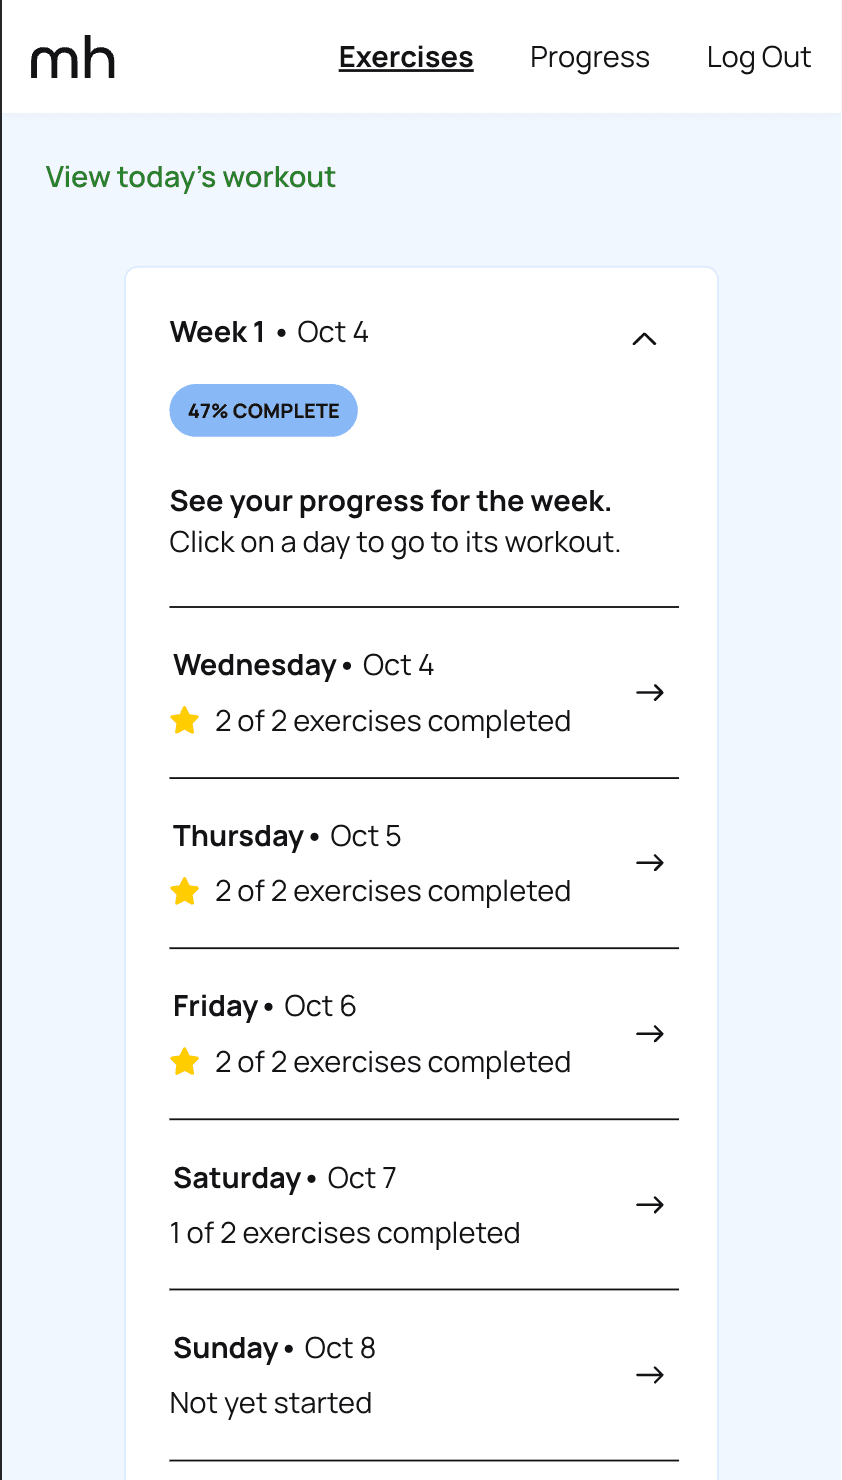Select Sunday's Not yet started status
This screenshot has height=1480, width=842.
tap(271, 1403)
